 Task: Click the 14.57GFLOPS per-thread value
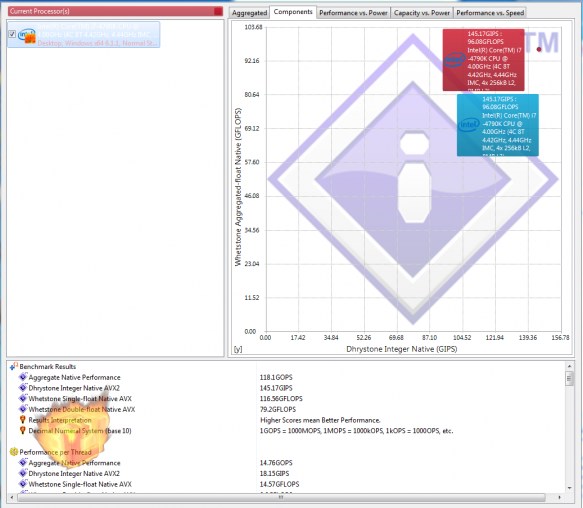279,485
